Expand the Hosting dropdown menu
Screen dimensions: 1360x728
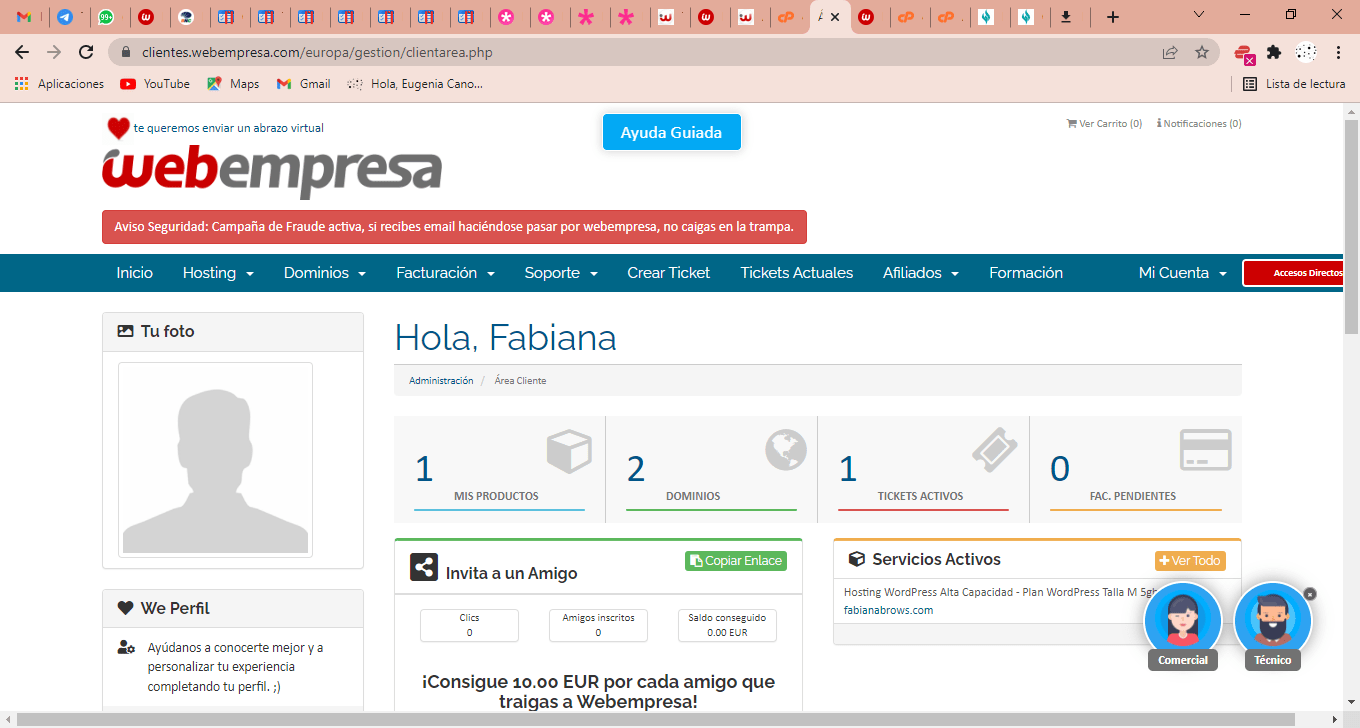[x=218, y=273]
